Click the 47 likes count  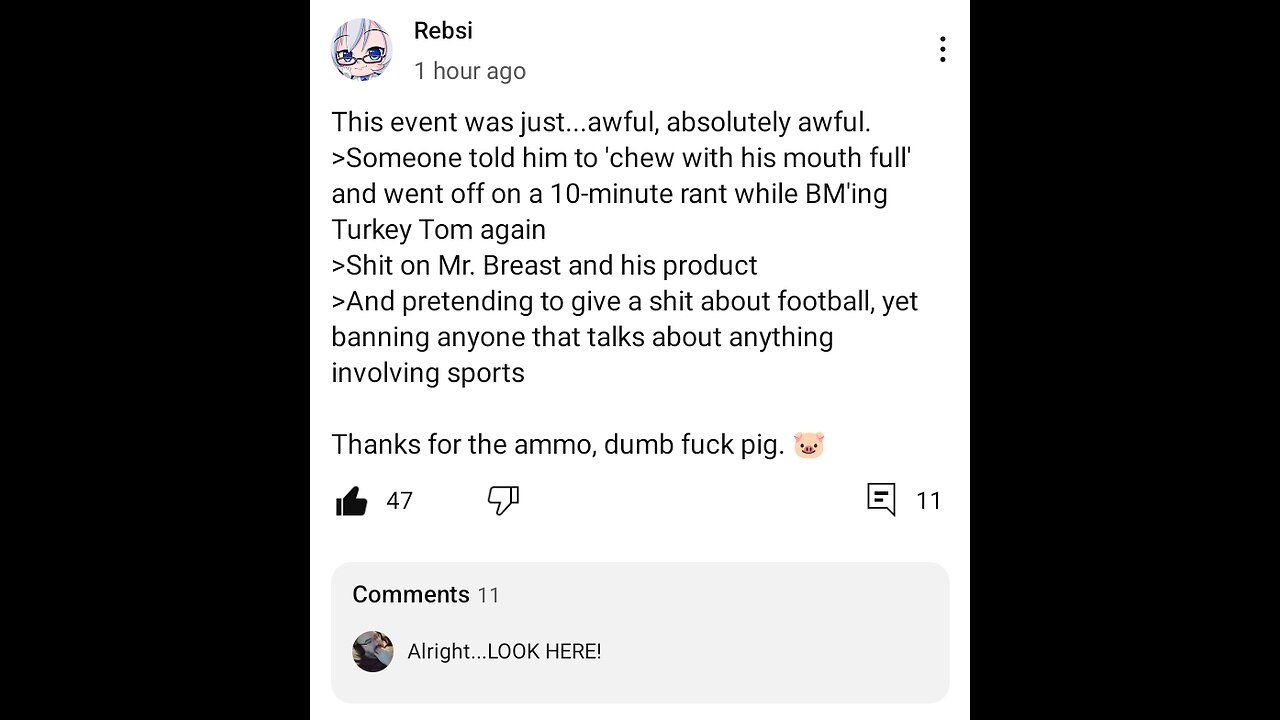click(400, 501)
